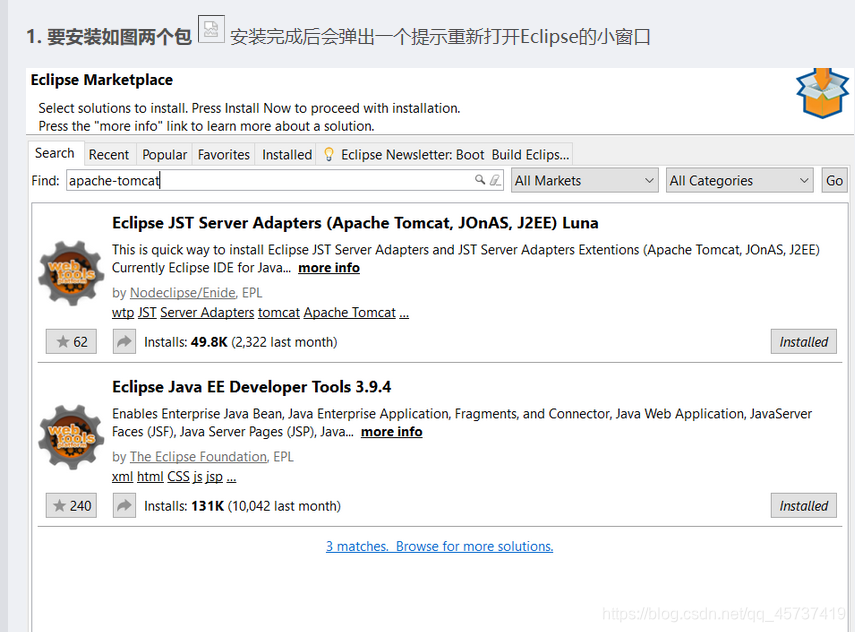Viewport: 855px width, 632px height.
Task: Click the Installed button for JST Server Adapters
Action: [x=803, y=342]
